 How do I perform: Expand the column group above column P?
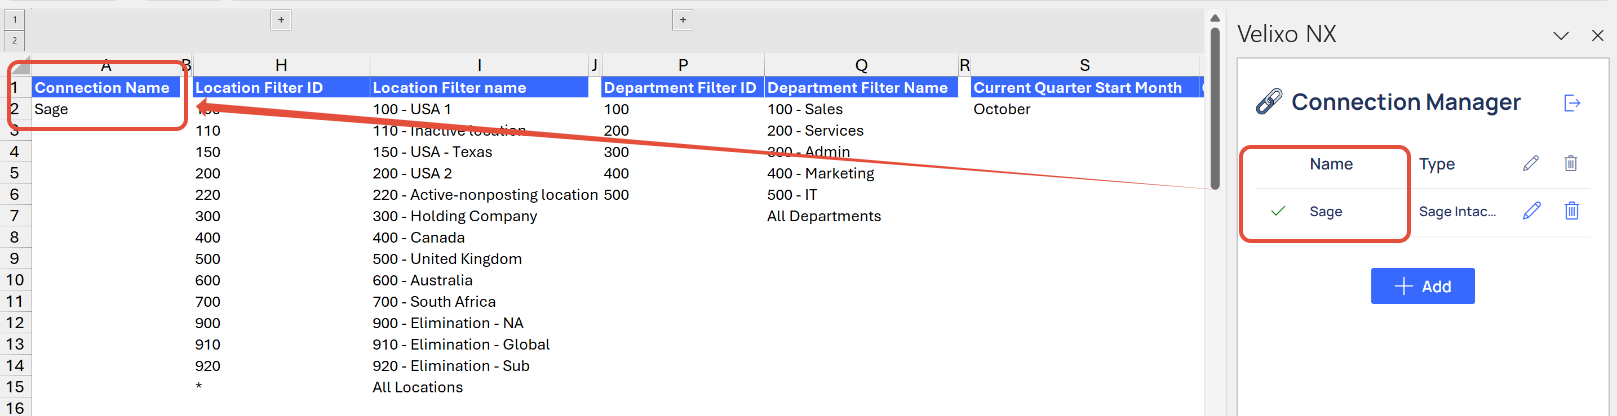click(683, 19)
